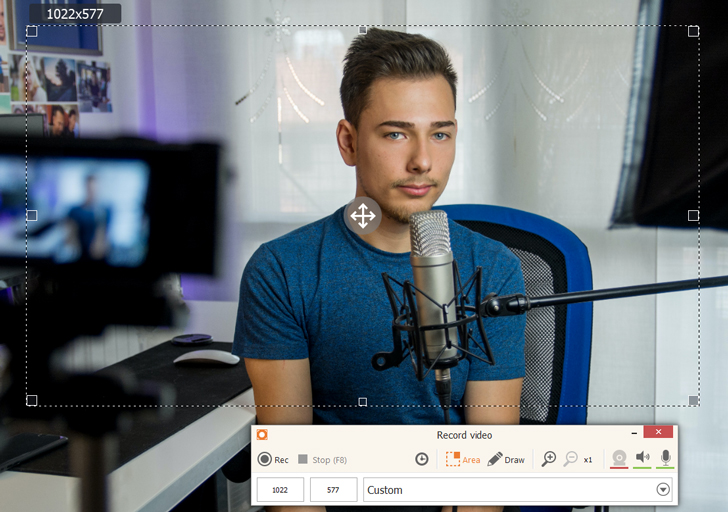
Task: Click the top-left selection resize handle
Action: (x=31, y=31)
